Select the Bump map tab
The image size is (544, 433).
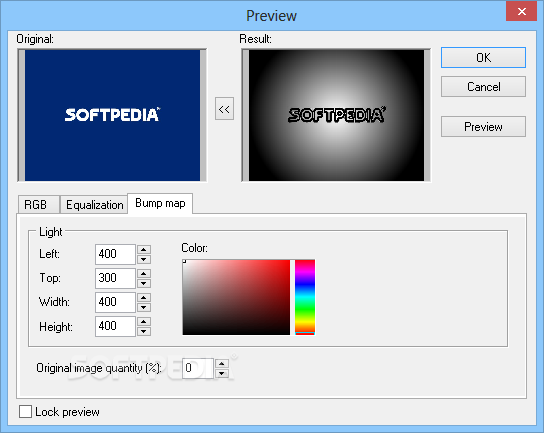(160, 203)
